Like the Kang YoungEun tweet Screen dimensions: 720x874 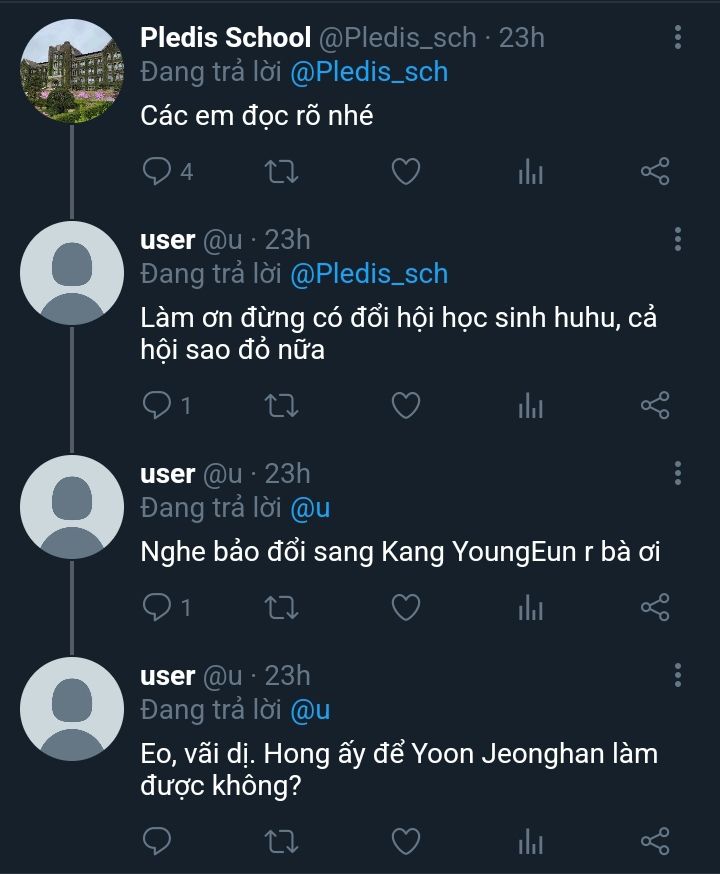(x=405, y=607)
